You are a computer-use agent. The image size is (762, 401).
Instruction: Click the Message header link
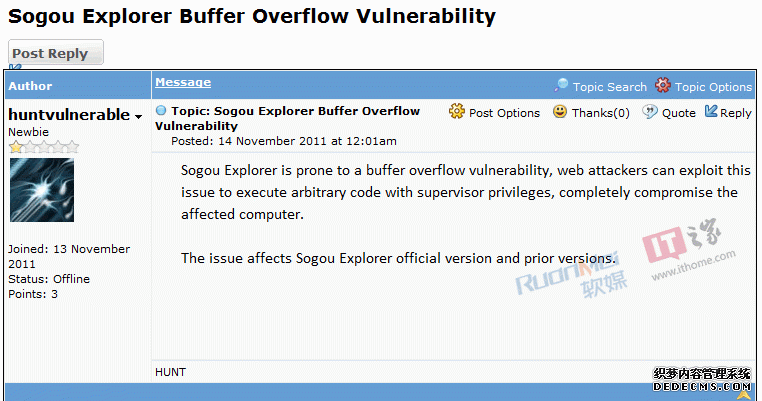coord(183,82)
